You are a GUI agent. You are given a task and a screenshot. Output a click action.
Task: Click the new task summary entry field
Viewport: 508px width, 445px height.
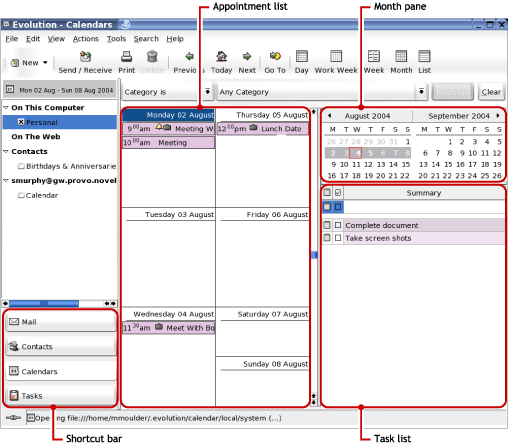pyautogui.click(x=424, y=207)
